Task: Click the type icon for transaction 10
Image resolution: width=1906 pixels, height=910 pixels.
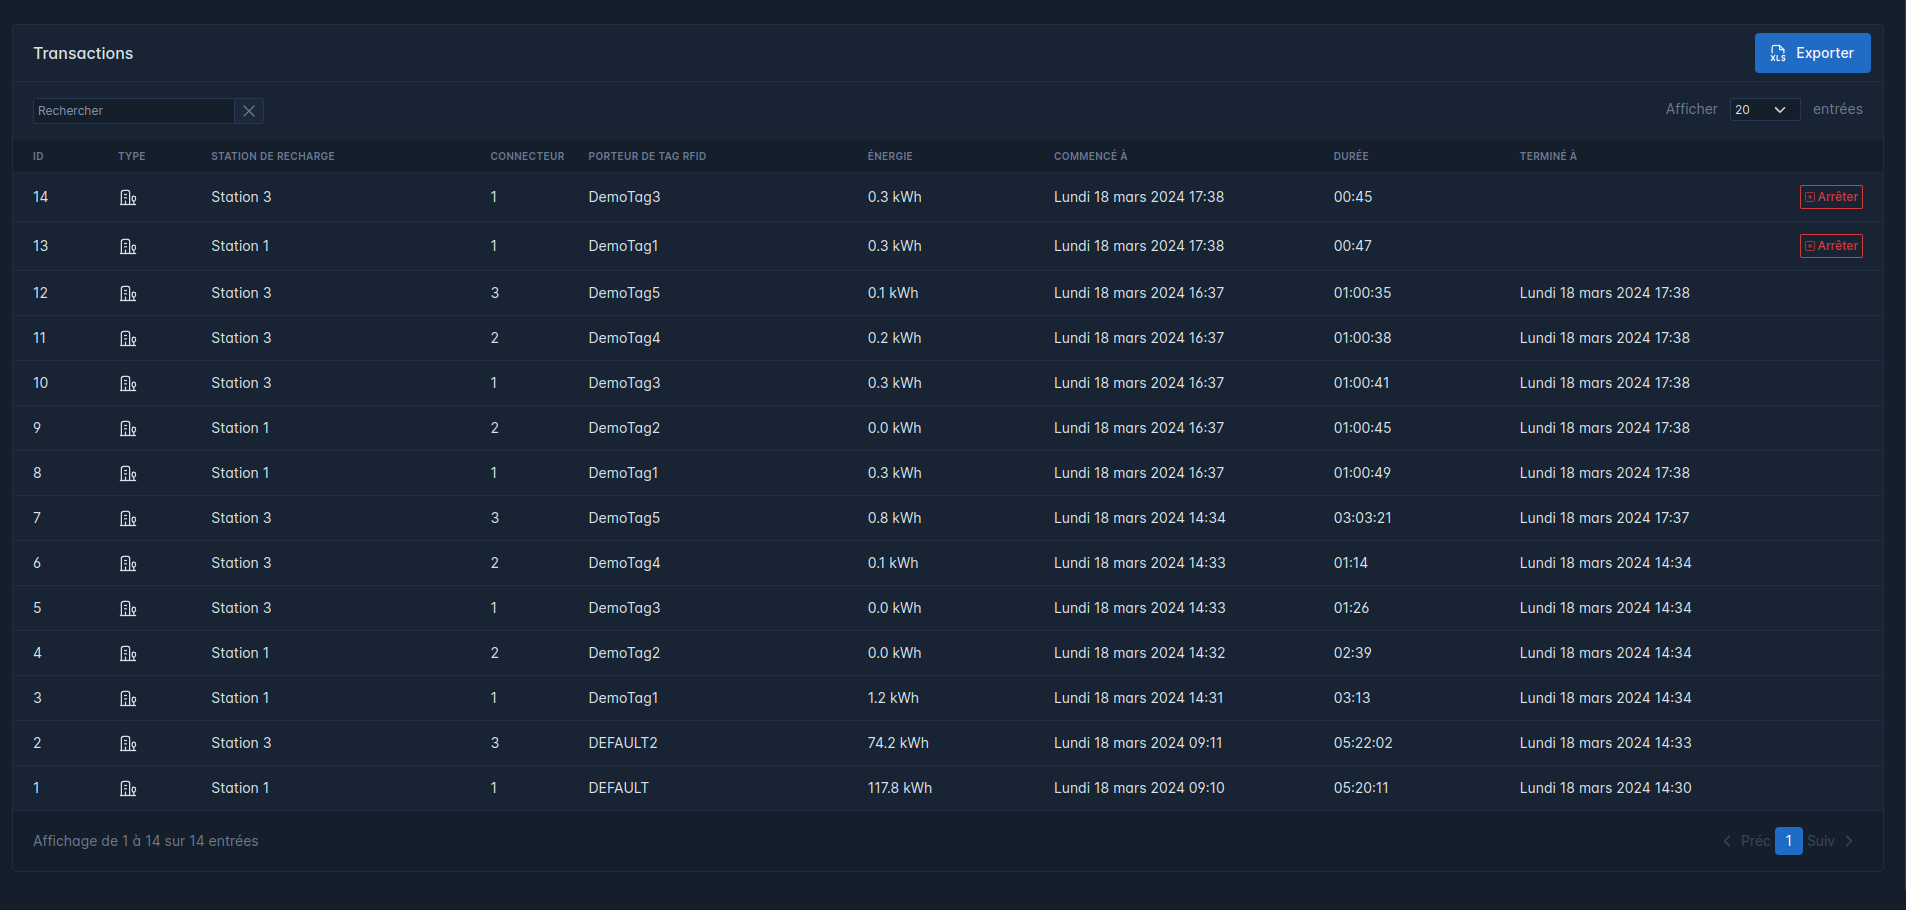Action: point(128,384)
